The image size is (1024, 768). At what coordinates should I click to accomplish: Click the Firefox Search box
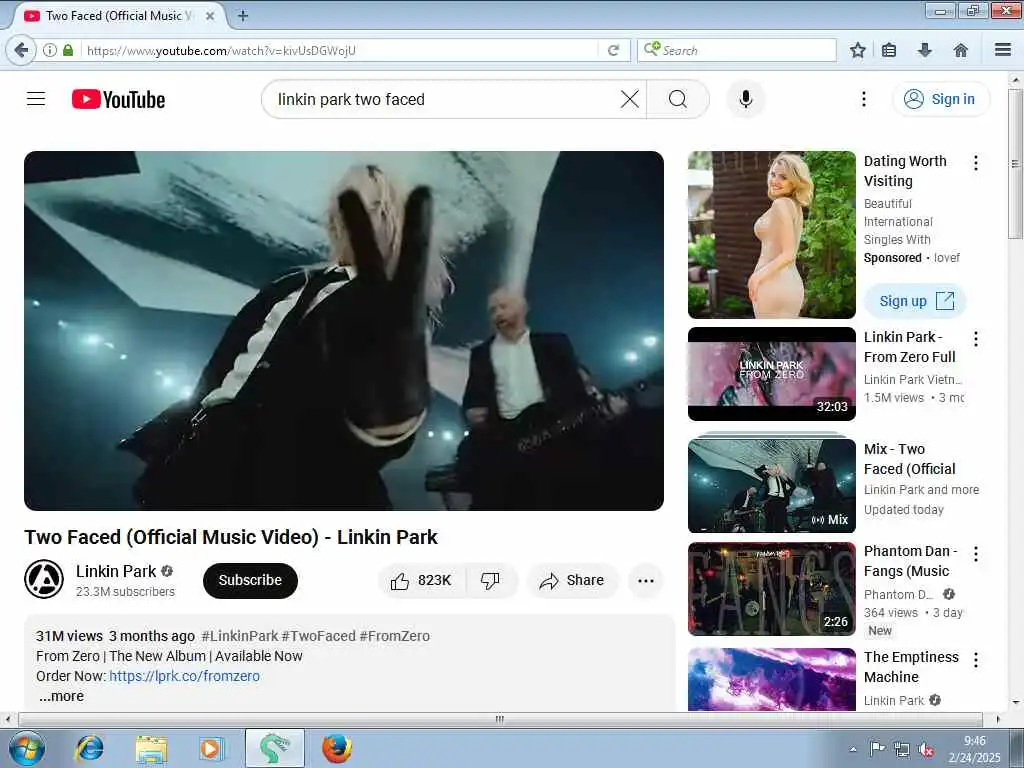(x=737, y=50)
